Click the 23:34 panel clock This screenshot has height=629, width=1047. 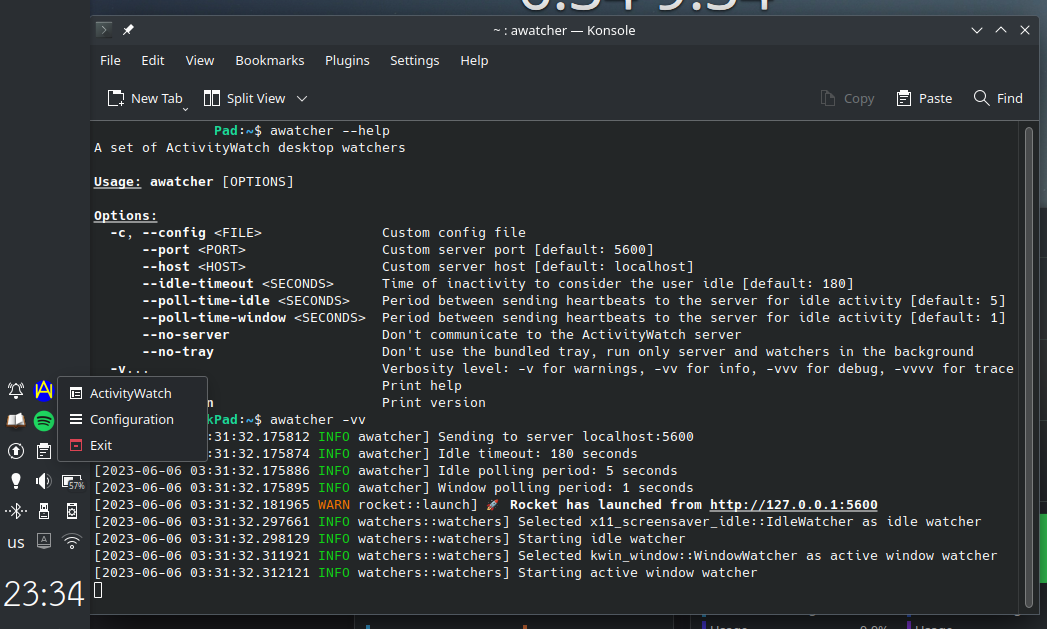44,594
